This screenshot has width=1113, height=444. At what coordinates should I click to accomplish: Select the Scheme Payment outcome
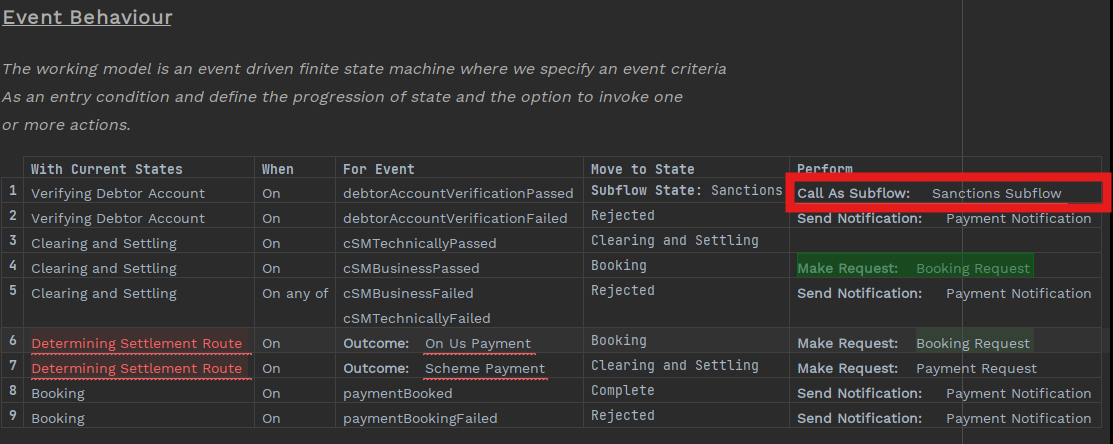pos(485,368)
